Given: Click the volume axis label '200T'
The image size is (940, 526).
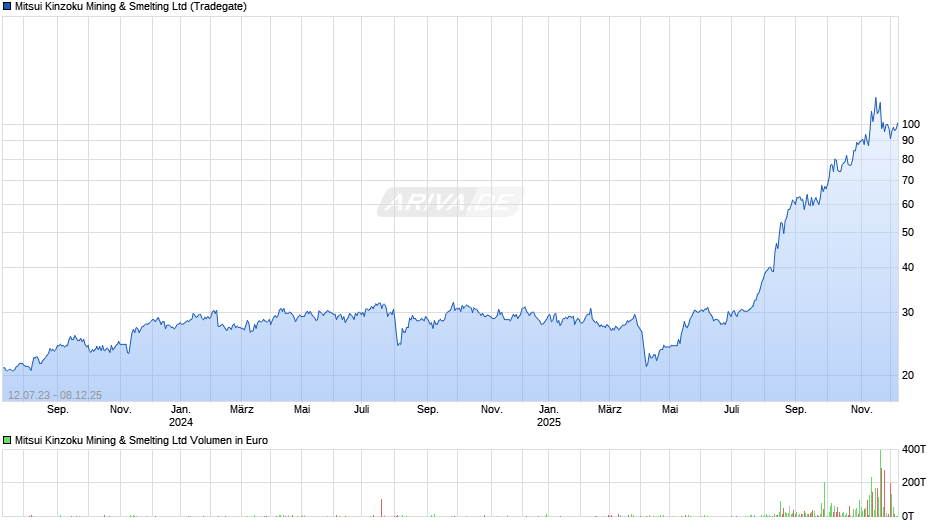Looking at the screenshot, I should pyautogui.click(x=914, y=482).
